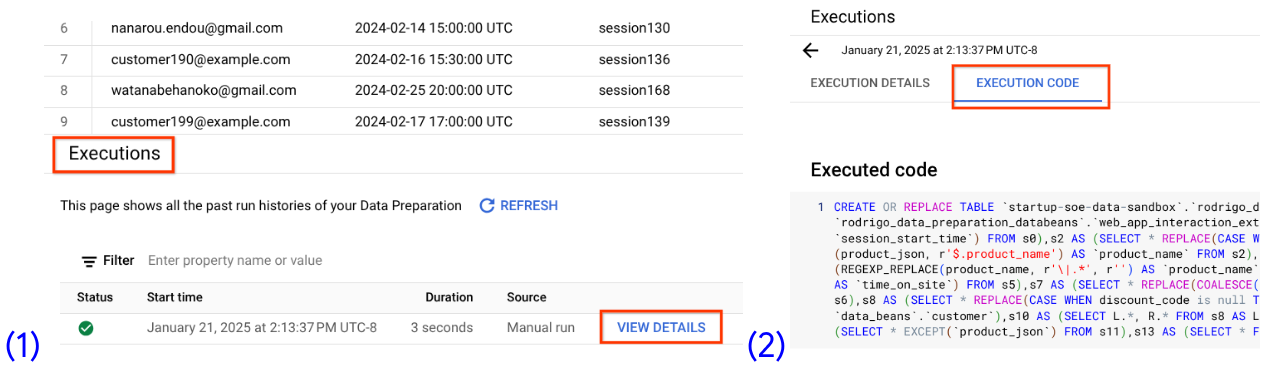
Task: Switch to the Execution Details tab
Action: click(870, 83)
